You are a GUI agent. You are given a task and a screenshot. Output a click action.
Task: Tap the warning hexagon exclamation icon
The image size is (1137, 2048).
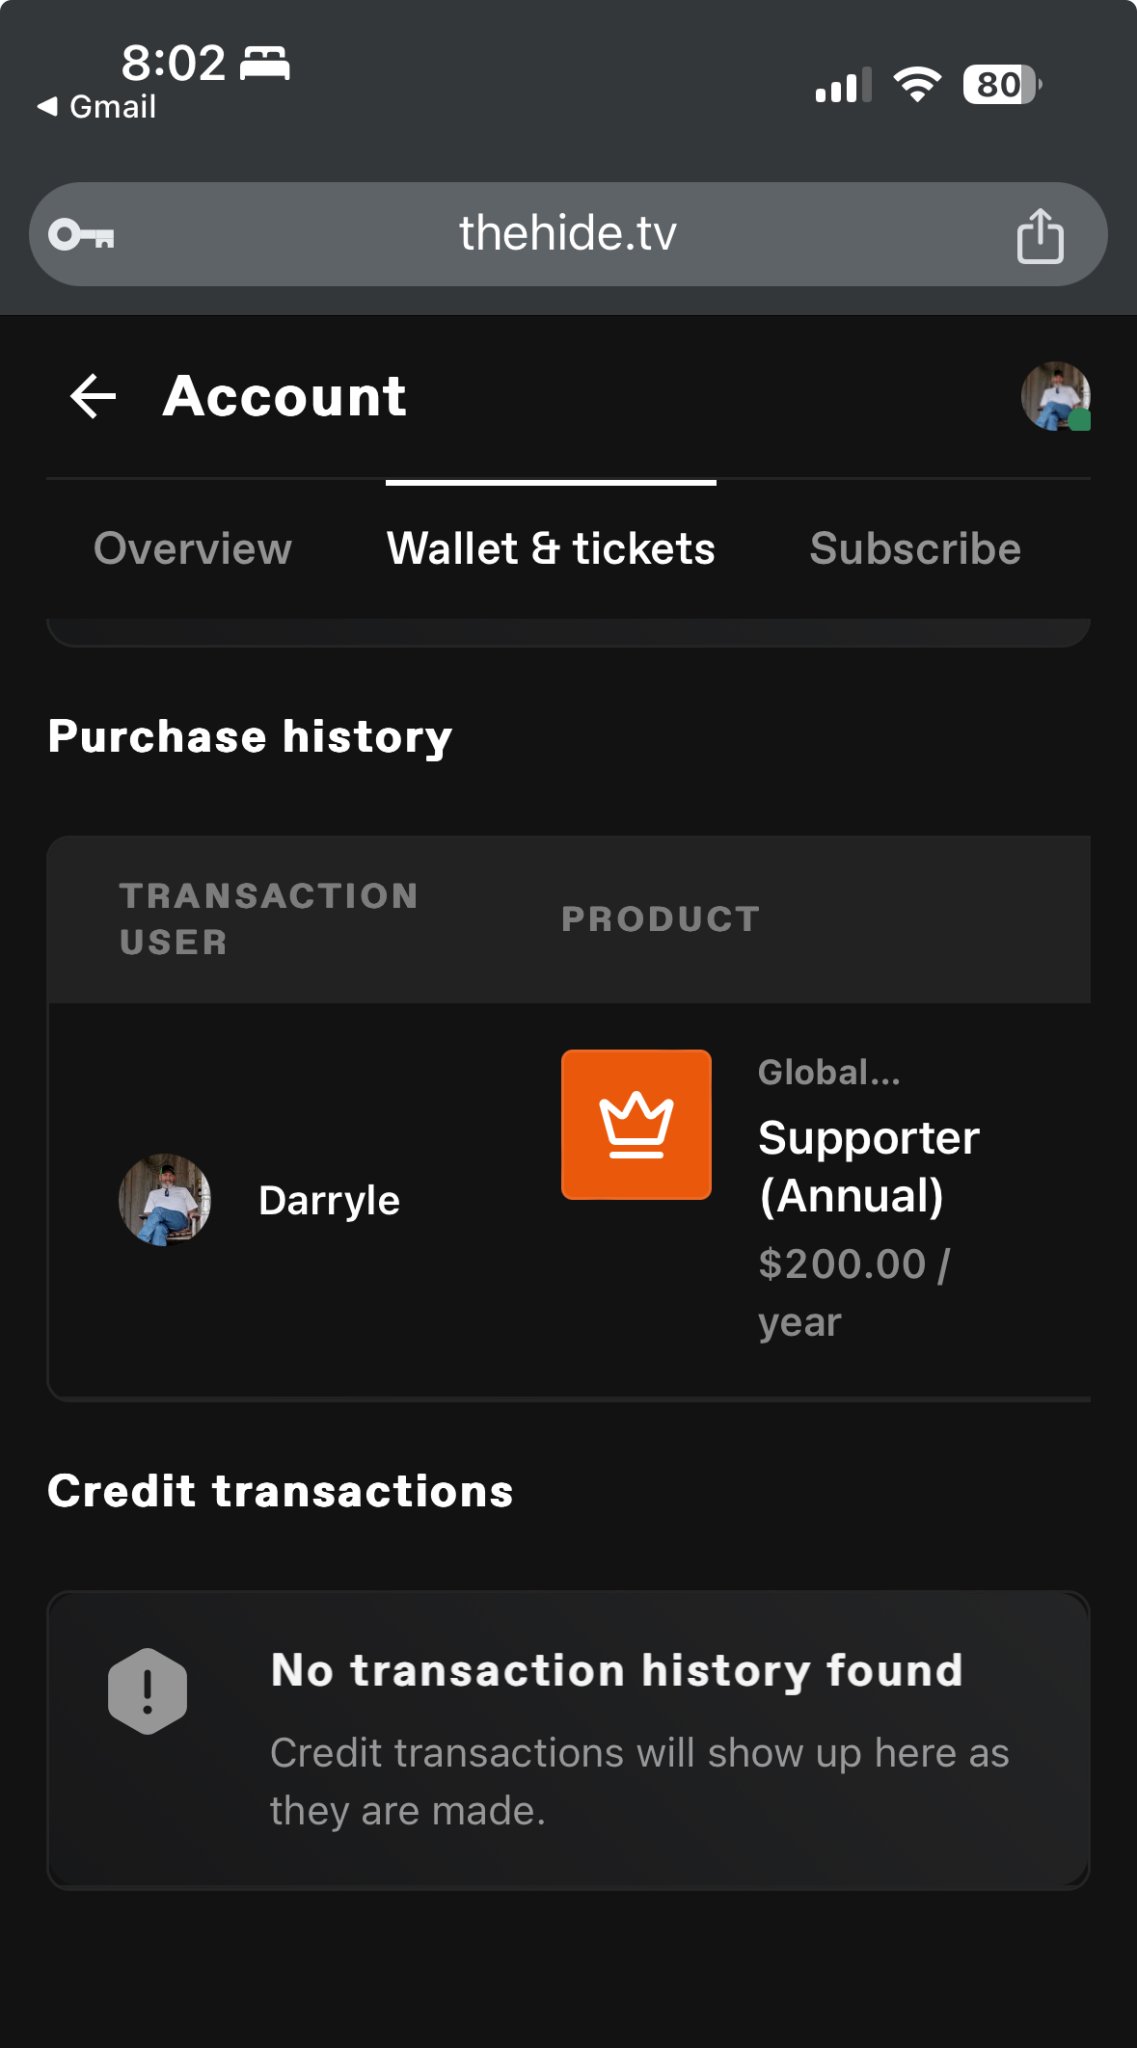147,1691
